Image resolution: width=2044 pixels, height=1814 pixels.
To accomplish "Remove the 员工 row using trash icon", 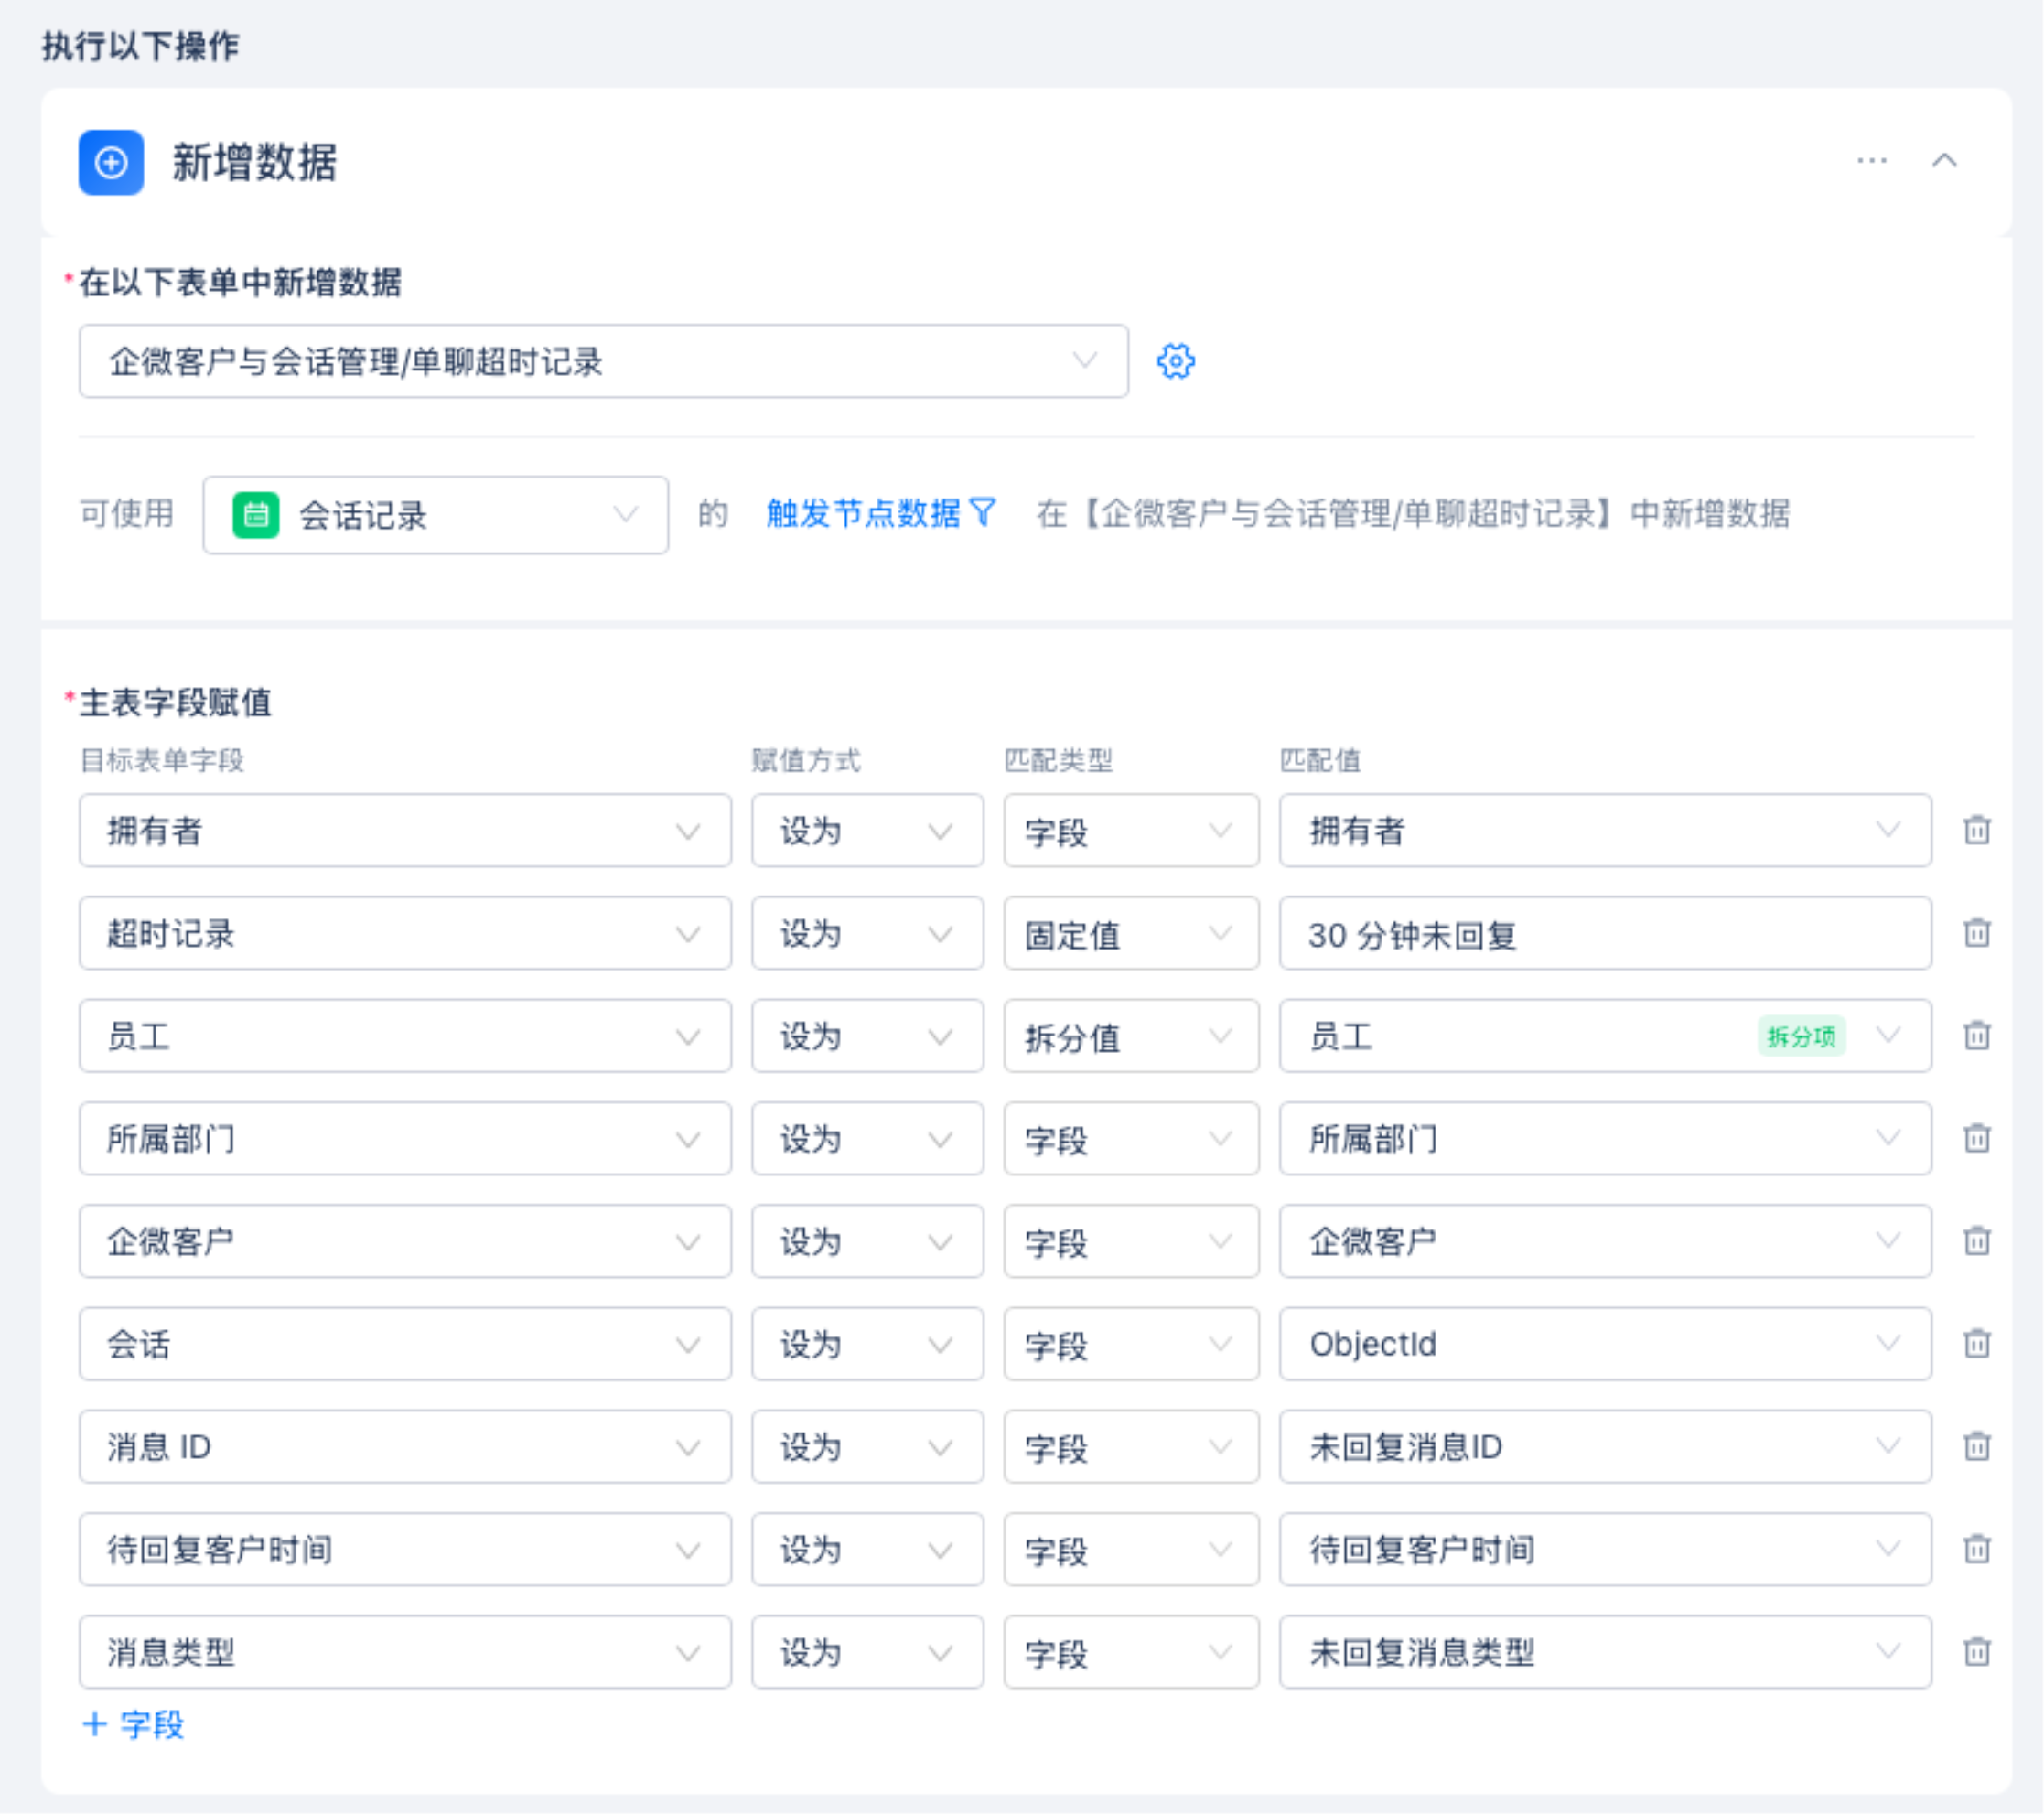I will point(1976,1035).
